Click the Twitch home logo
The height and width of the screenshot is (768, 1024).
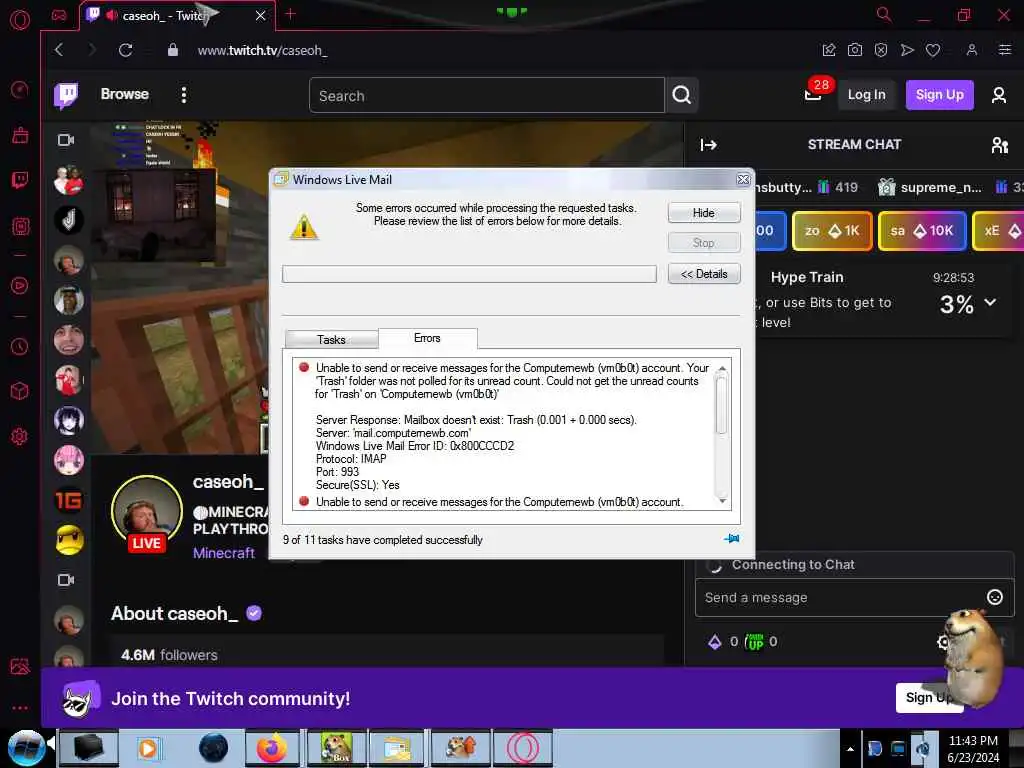[x=66, y=95]
